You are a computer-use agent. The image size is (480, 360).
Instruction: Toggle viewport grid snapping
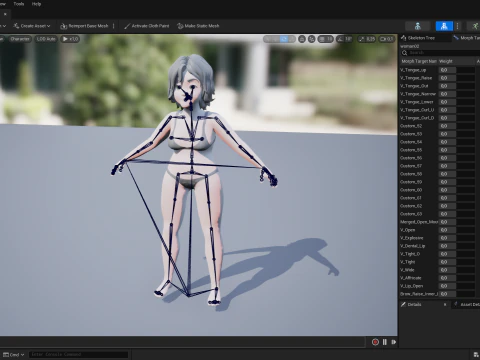click(325, 39)
